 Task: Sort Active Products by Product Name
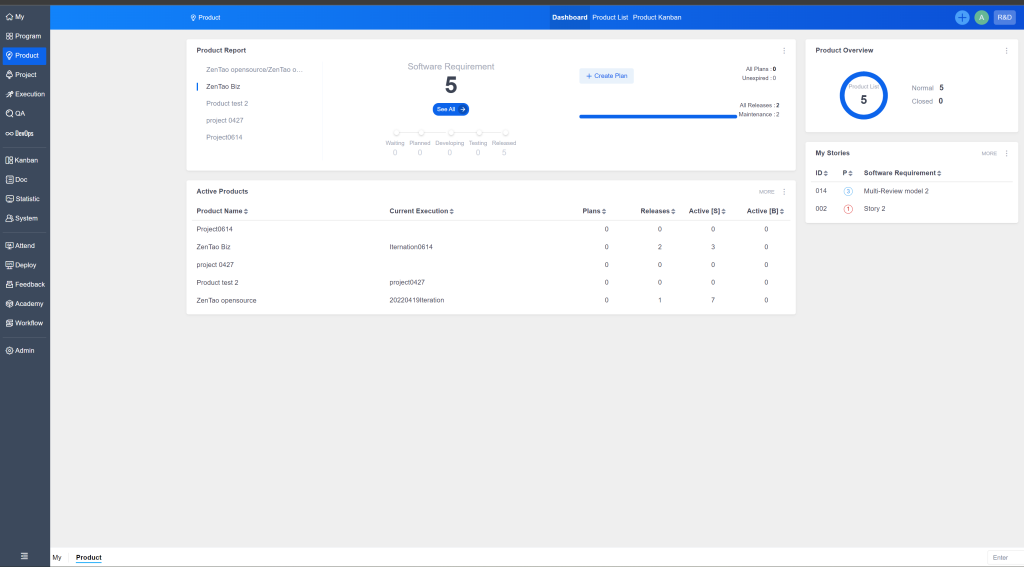coord(222,211)
